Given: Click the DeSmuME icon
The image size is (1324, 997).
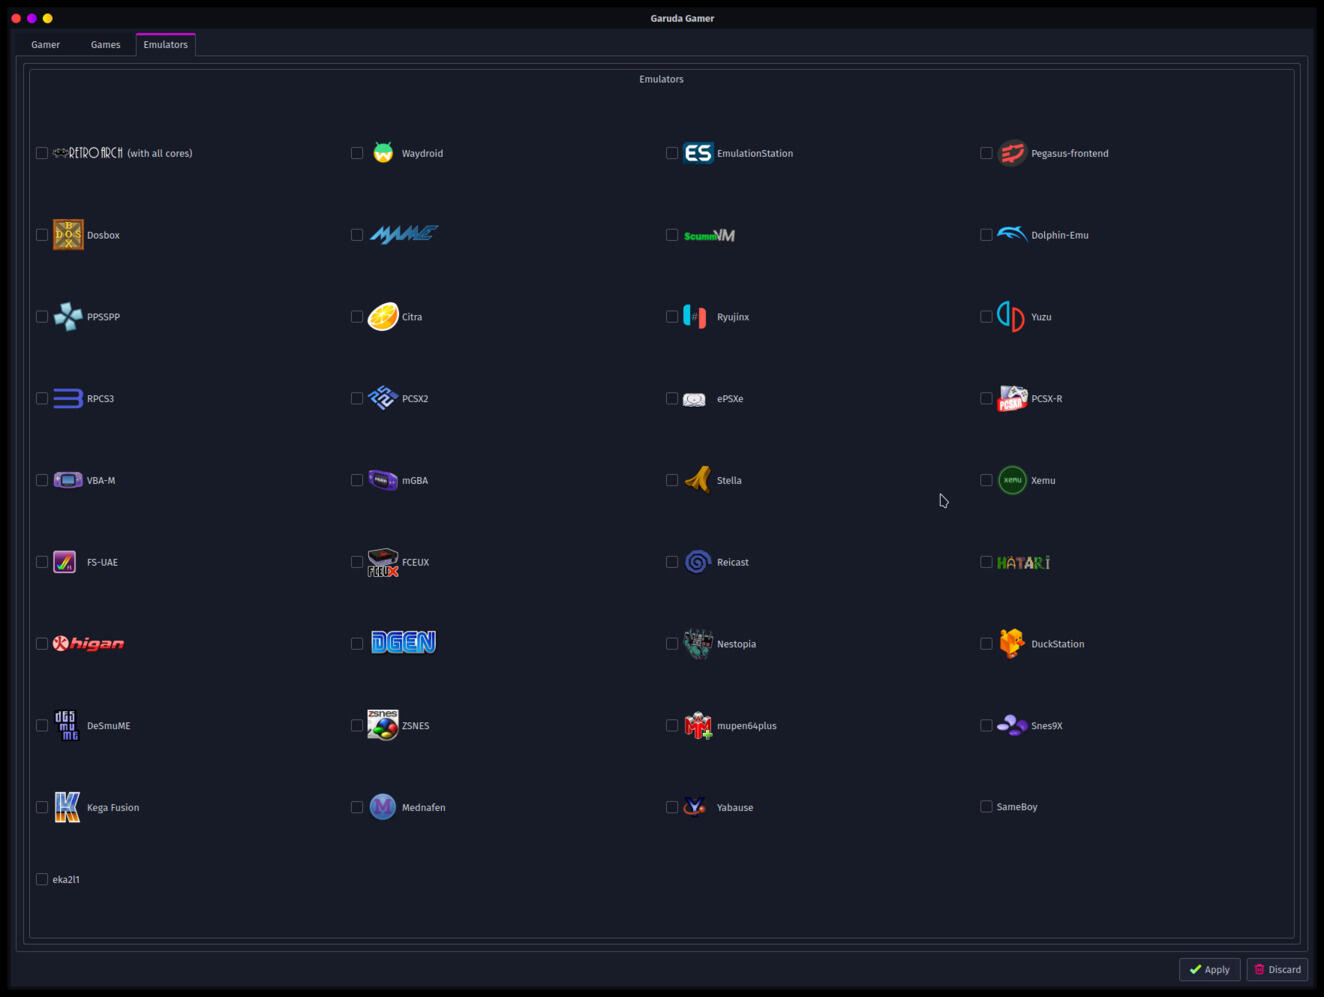Looking at the screenshot, I should pyautogui.click(x=66, y=726).
